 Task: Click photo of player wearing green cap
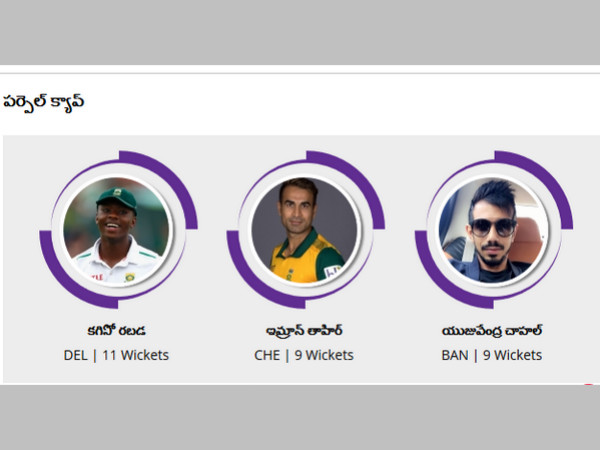click(116, 230)
